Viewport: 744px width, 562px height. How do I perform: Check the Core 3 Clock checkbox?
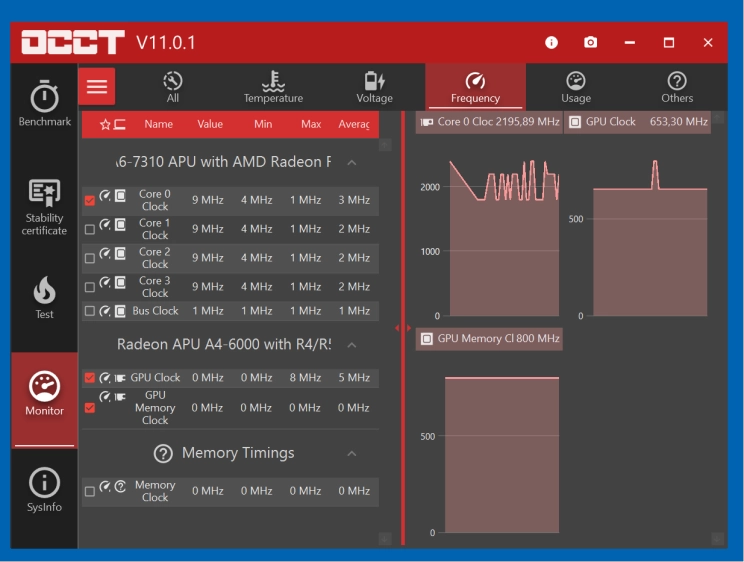click(x=90, y=287)
